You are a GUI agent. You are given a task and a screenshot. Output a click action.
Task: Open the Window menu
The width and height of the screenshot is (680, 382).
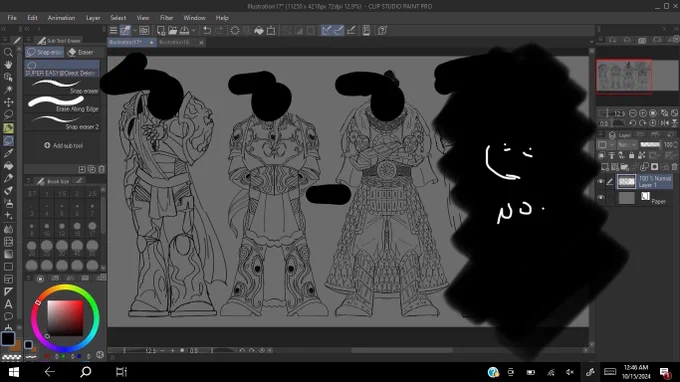click(194, 18)
